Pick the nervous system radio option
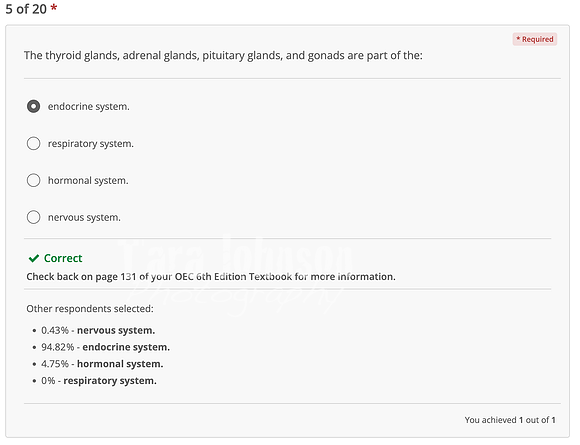The width and height of the screenshot is (580, 445). click(x=33, y=217)
